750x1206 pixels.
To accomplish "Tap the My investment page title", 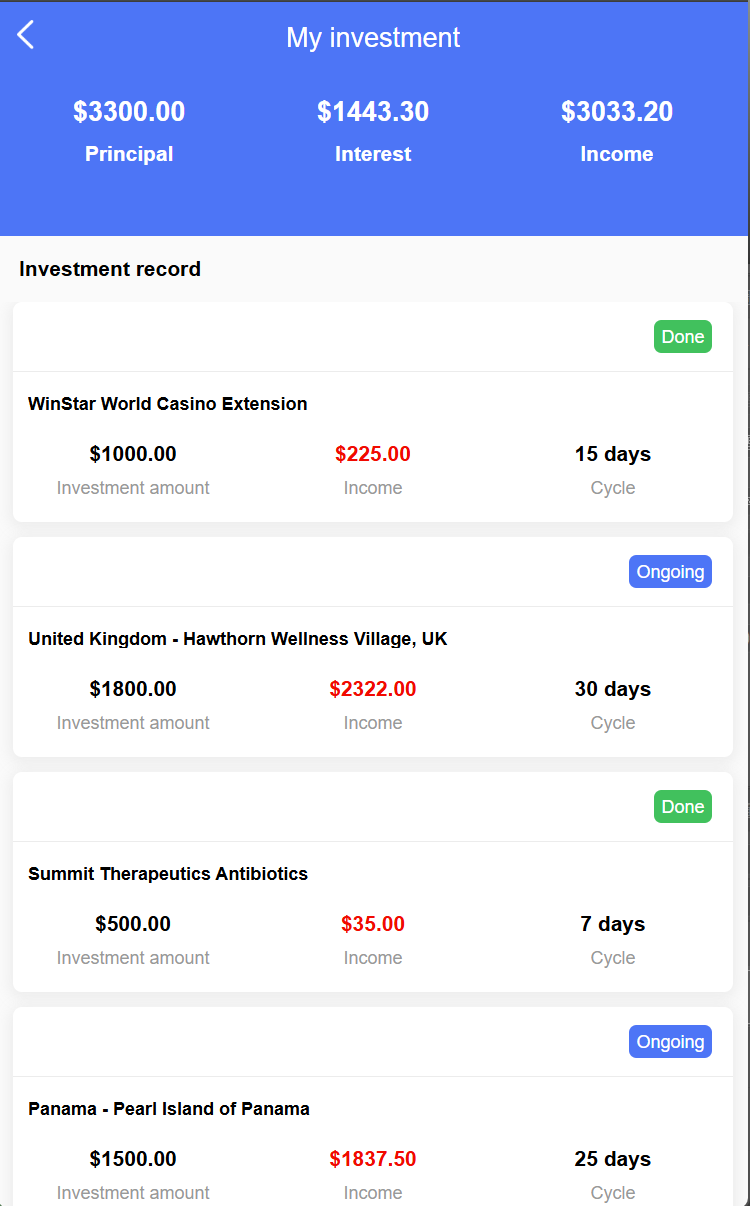I will tap(373, 37).
